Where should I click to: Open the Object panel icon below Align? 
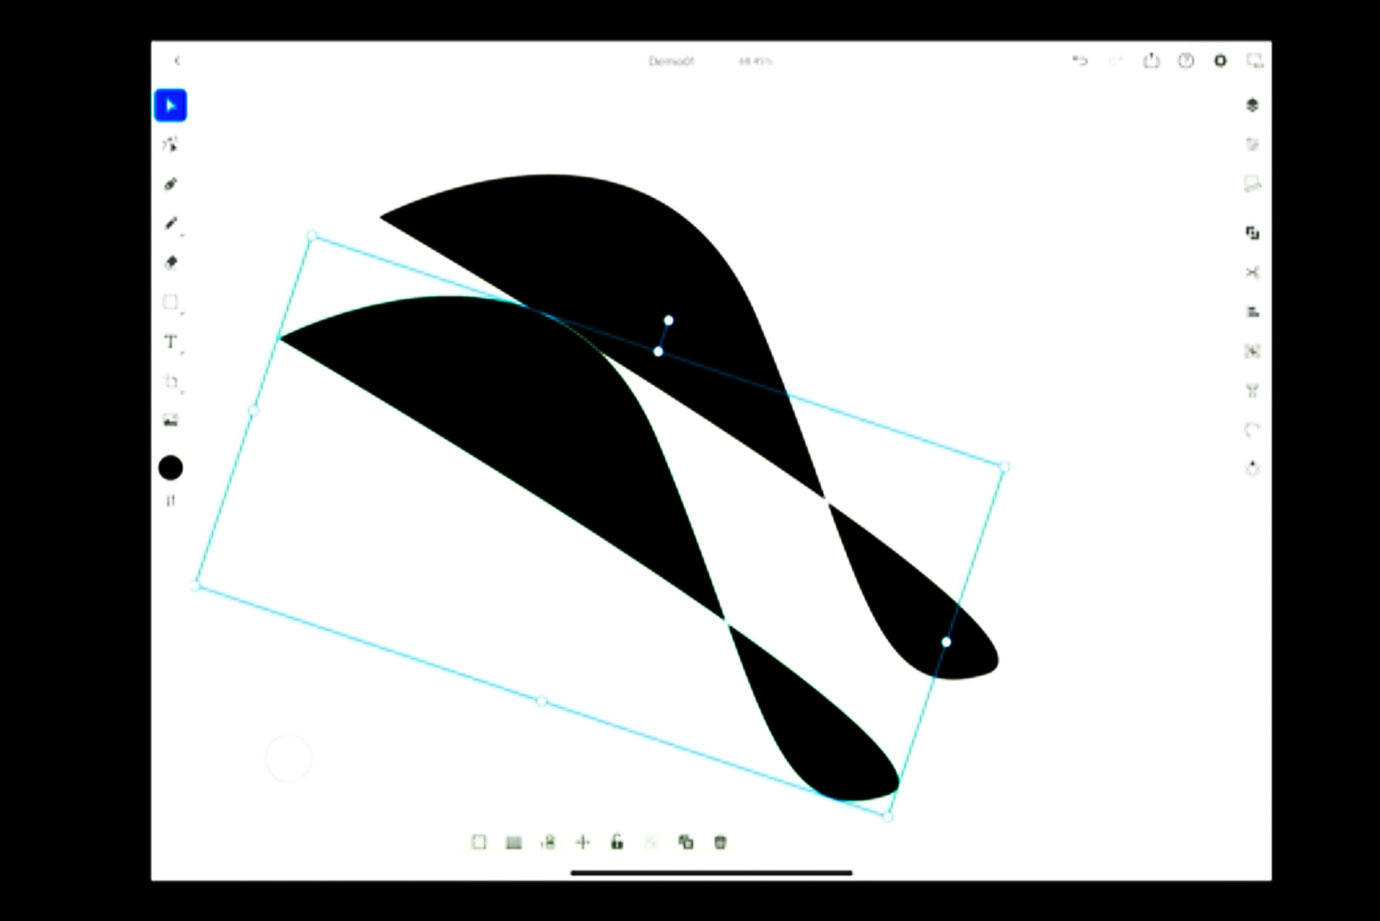pos(1252,351)
